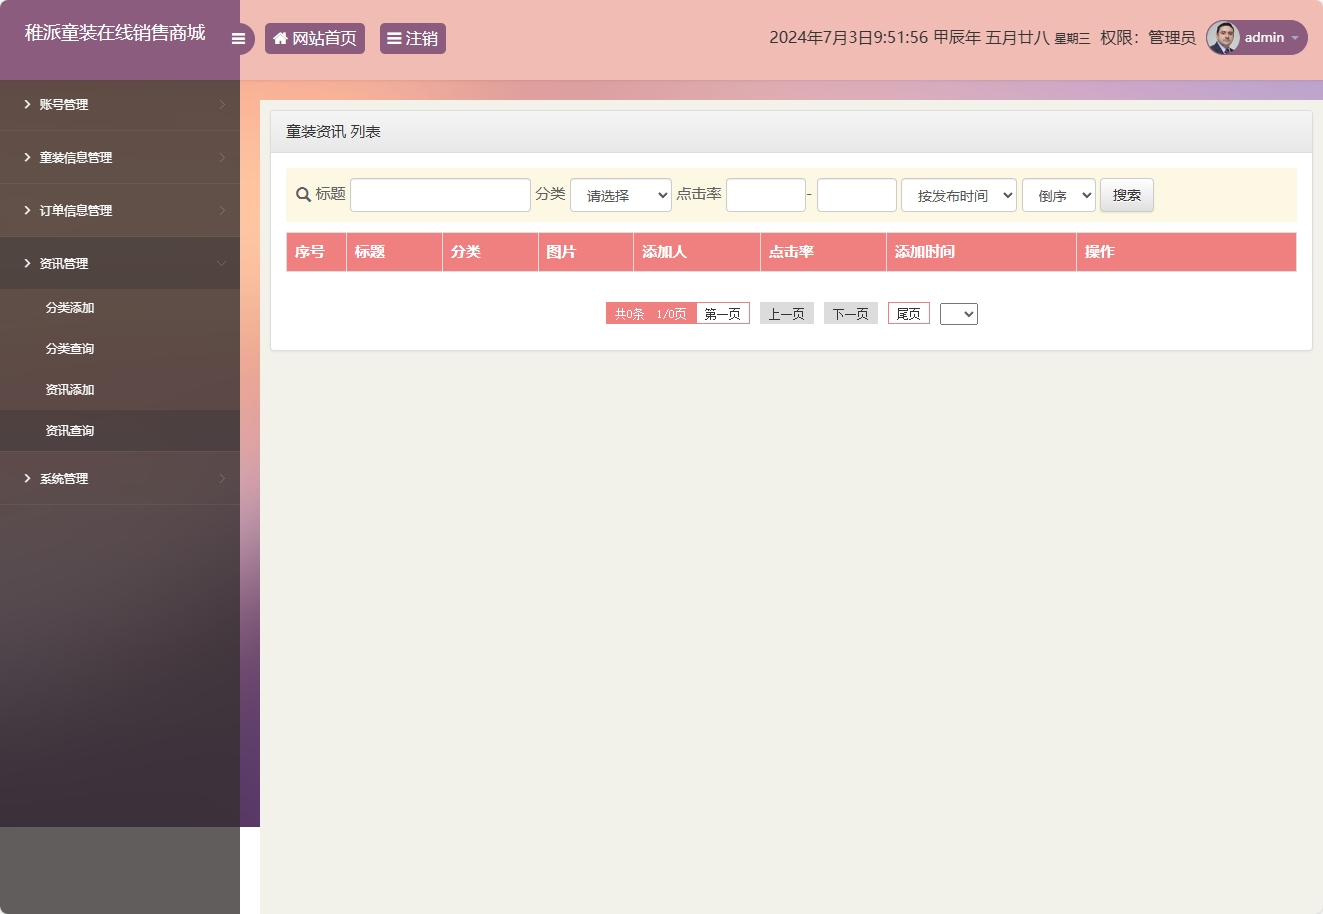Open the 倒序 order dropdown
Screen dimensions: 1323x914
(1058, 195)
